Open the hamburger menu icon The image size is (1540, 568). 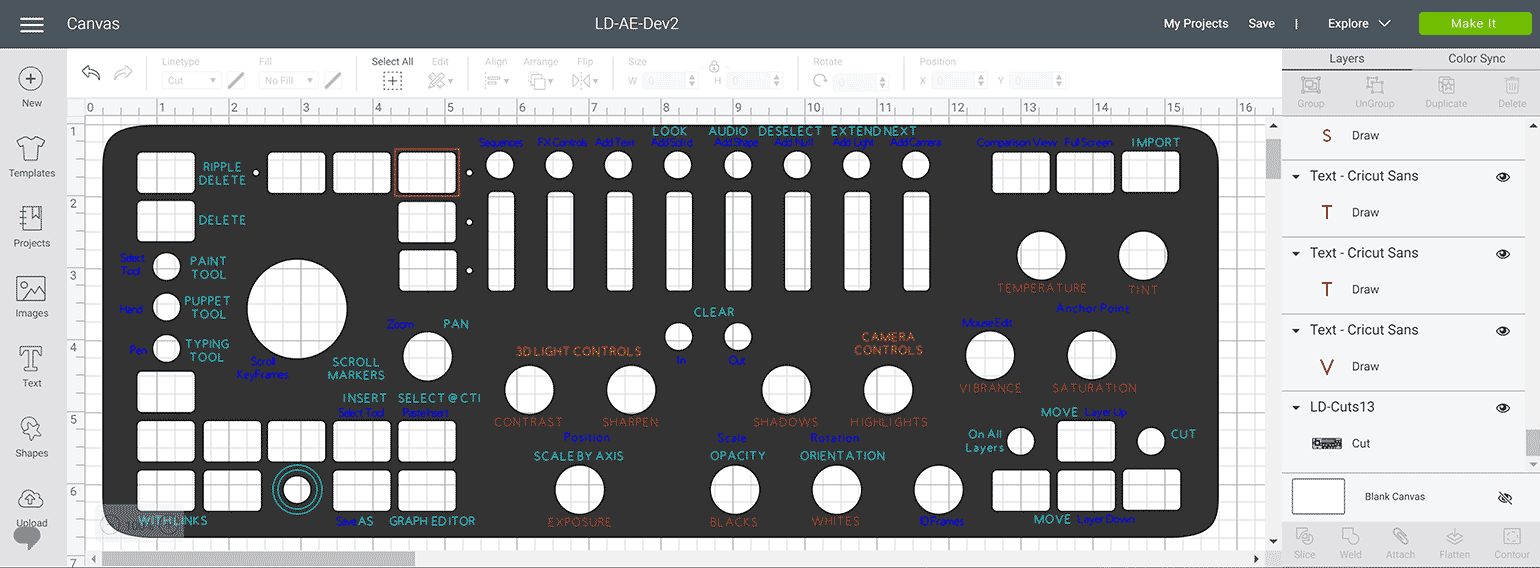pyautogui.click(x=32, y=24)
